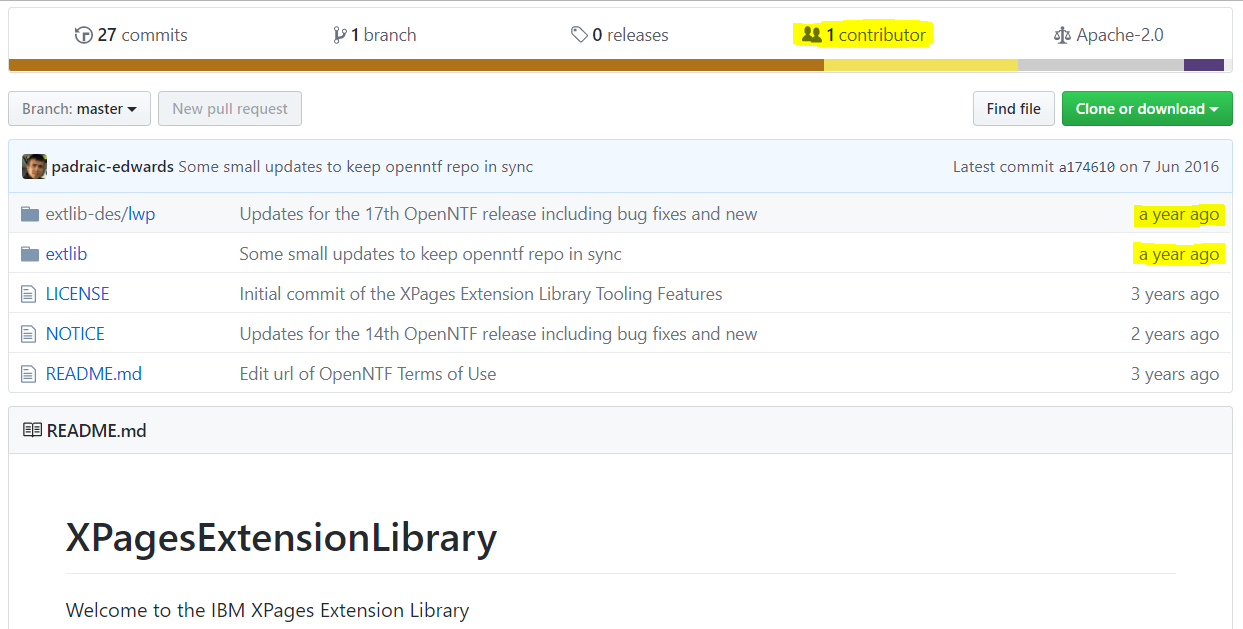Open the Apache-2.0 license link

(x=1108, y=35)
